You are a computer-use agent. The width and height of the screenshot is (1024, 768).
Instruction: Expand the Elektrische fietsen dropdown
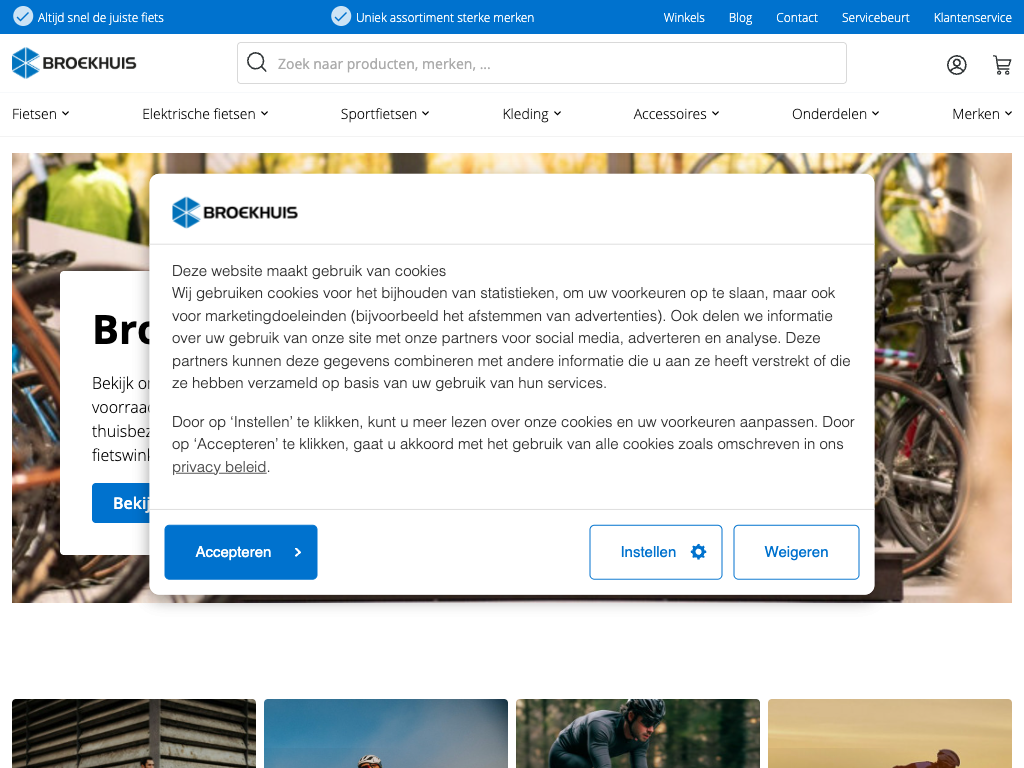(205, 114)
